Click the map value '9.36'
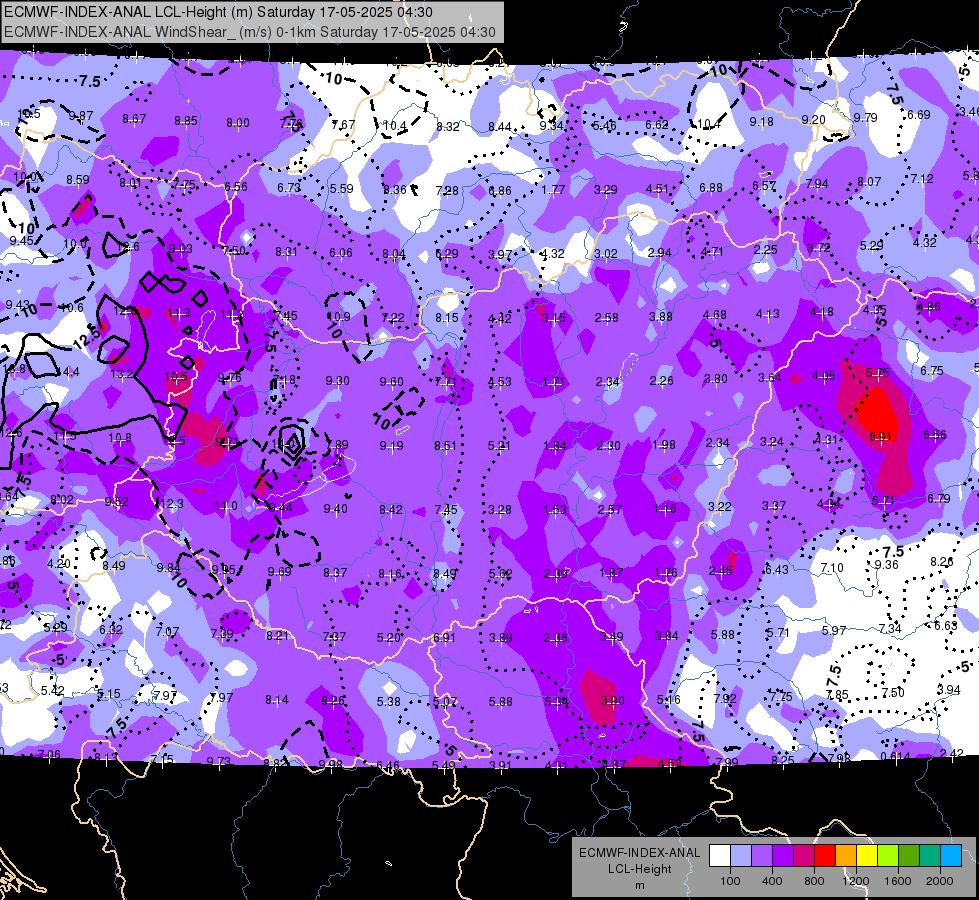 click(x=887, y=565)
